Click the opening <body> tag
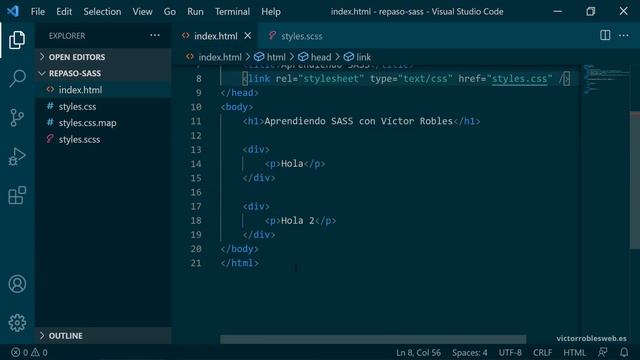 pyautogui.click(x=237, y=107)
